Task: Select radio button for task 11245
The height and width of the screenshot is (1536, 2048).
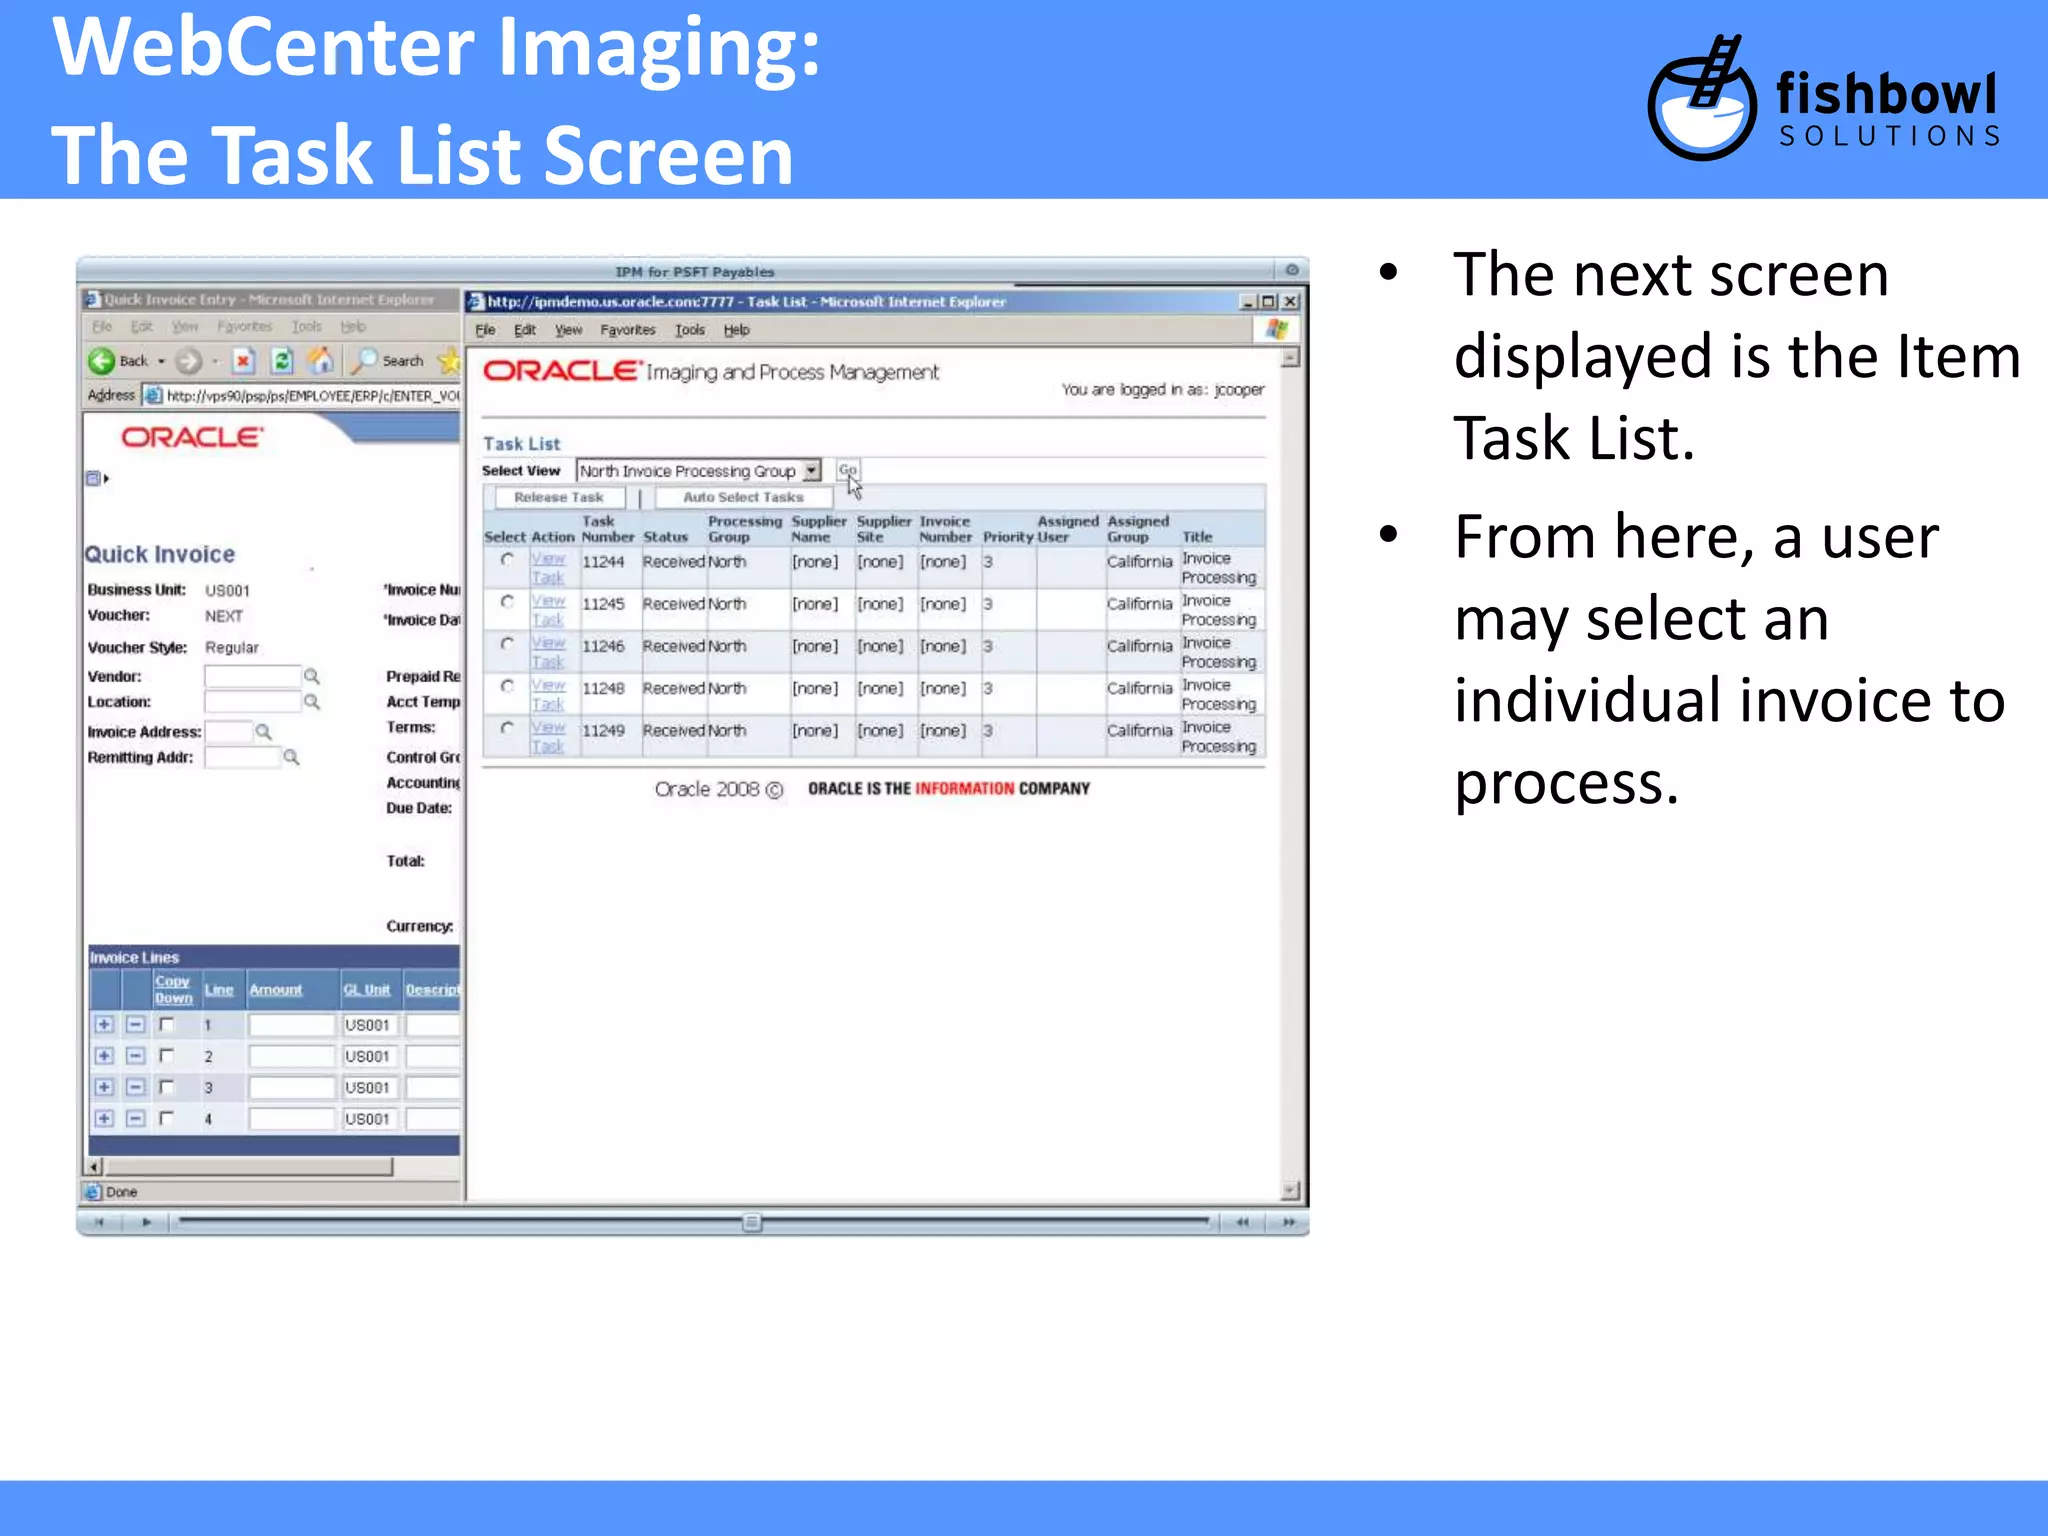Action: click(x=508, y=602)
